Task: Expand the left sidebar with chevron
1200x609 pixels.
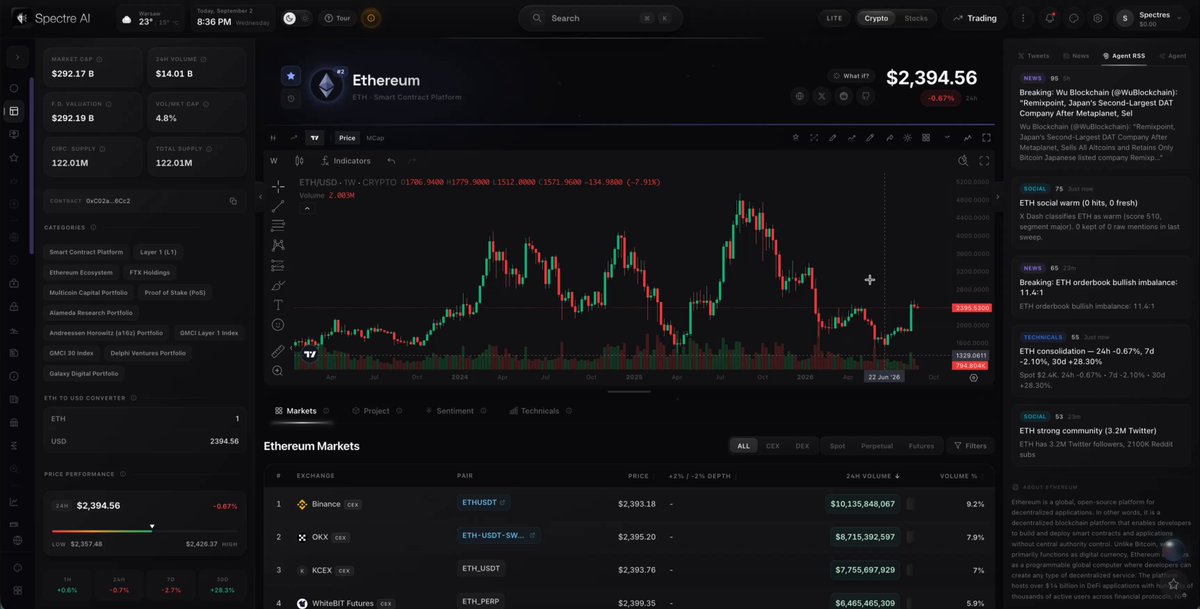Action: (18, 58)
